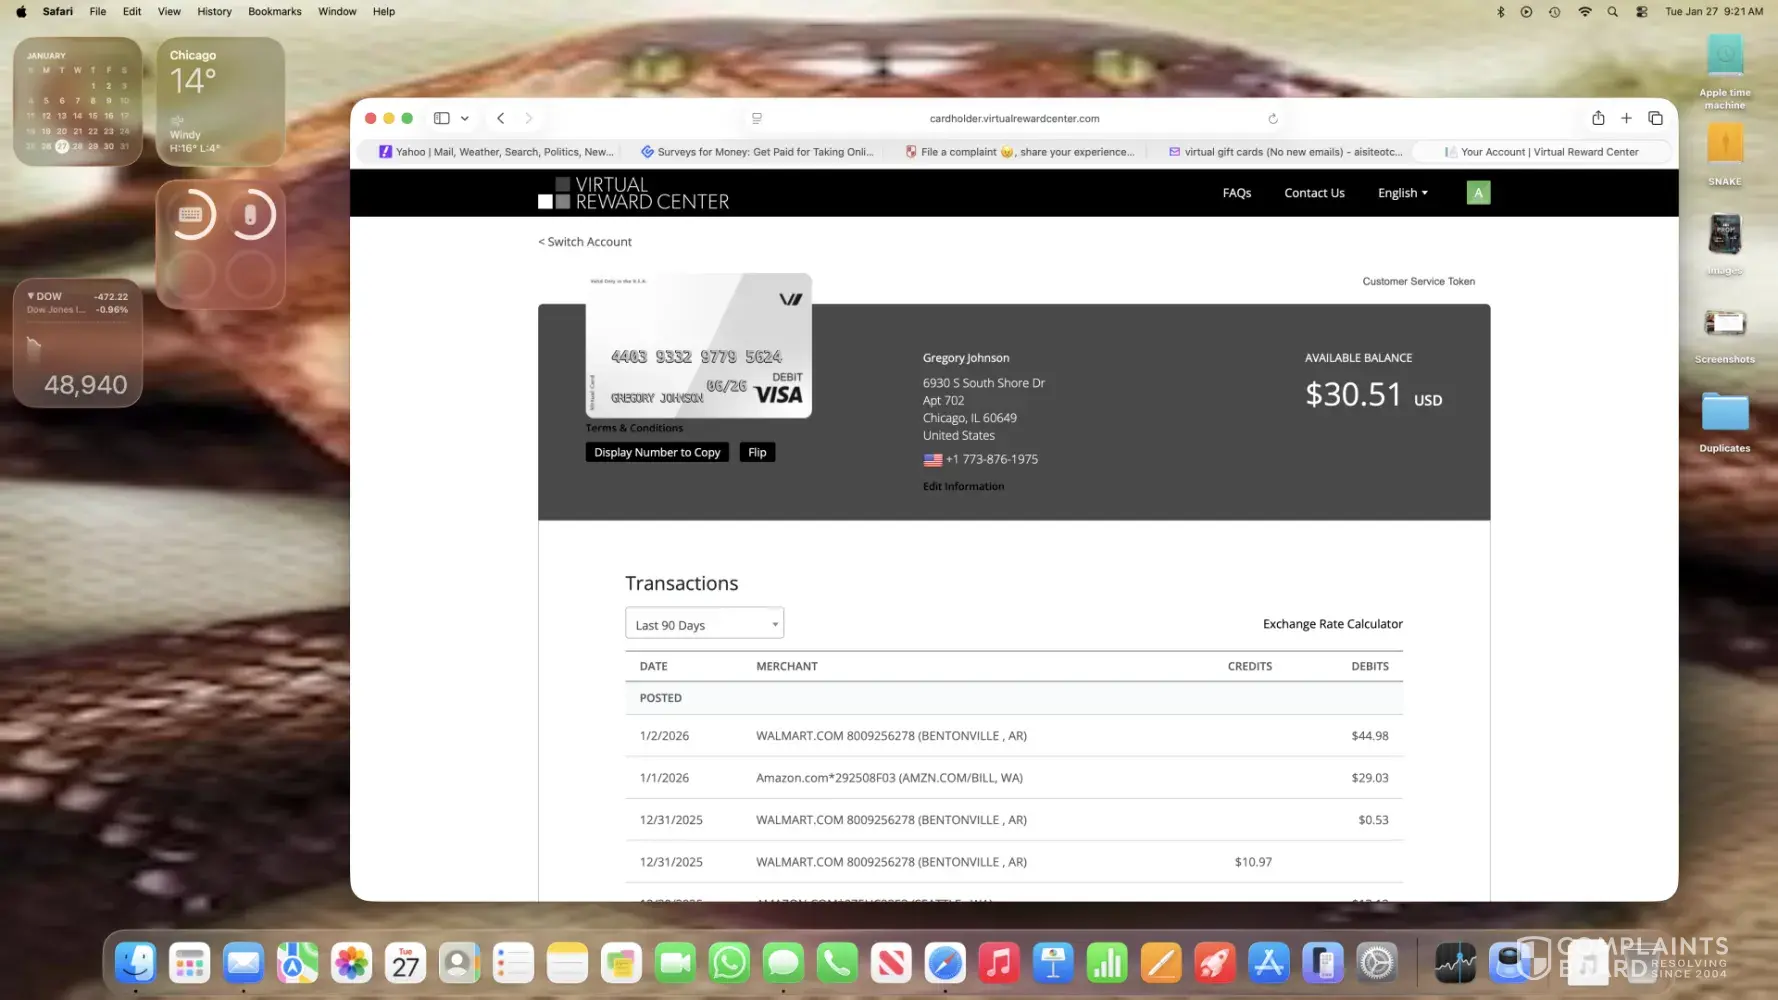Toggle the Safari sidebar

[x=441, y=118]
